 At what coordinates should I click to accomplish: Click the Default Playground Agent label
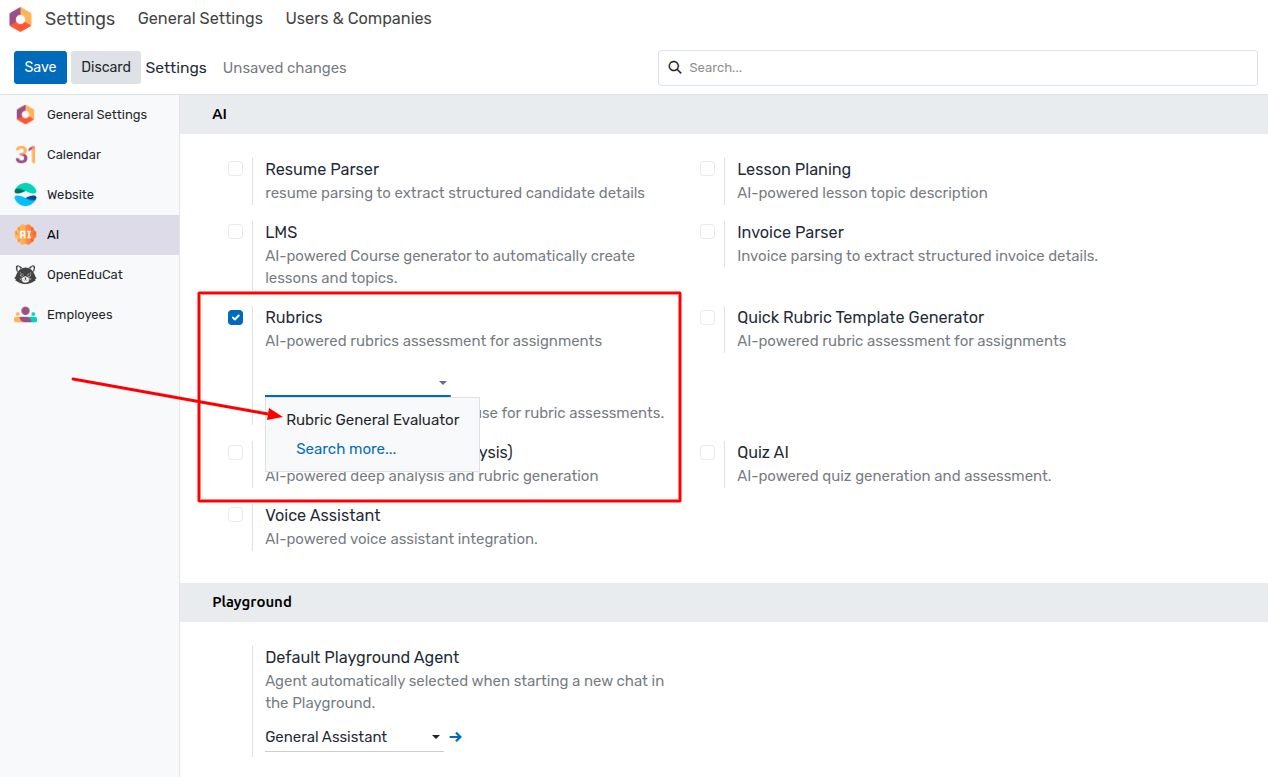pos(362,658)
